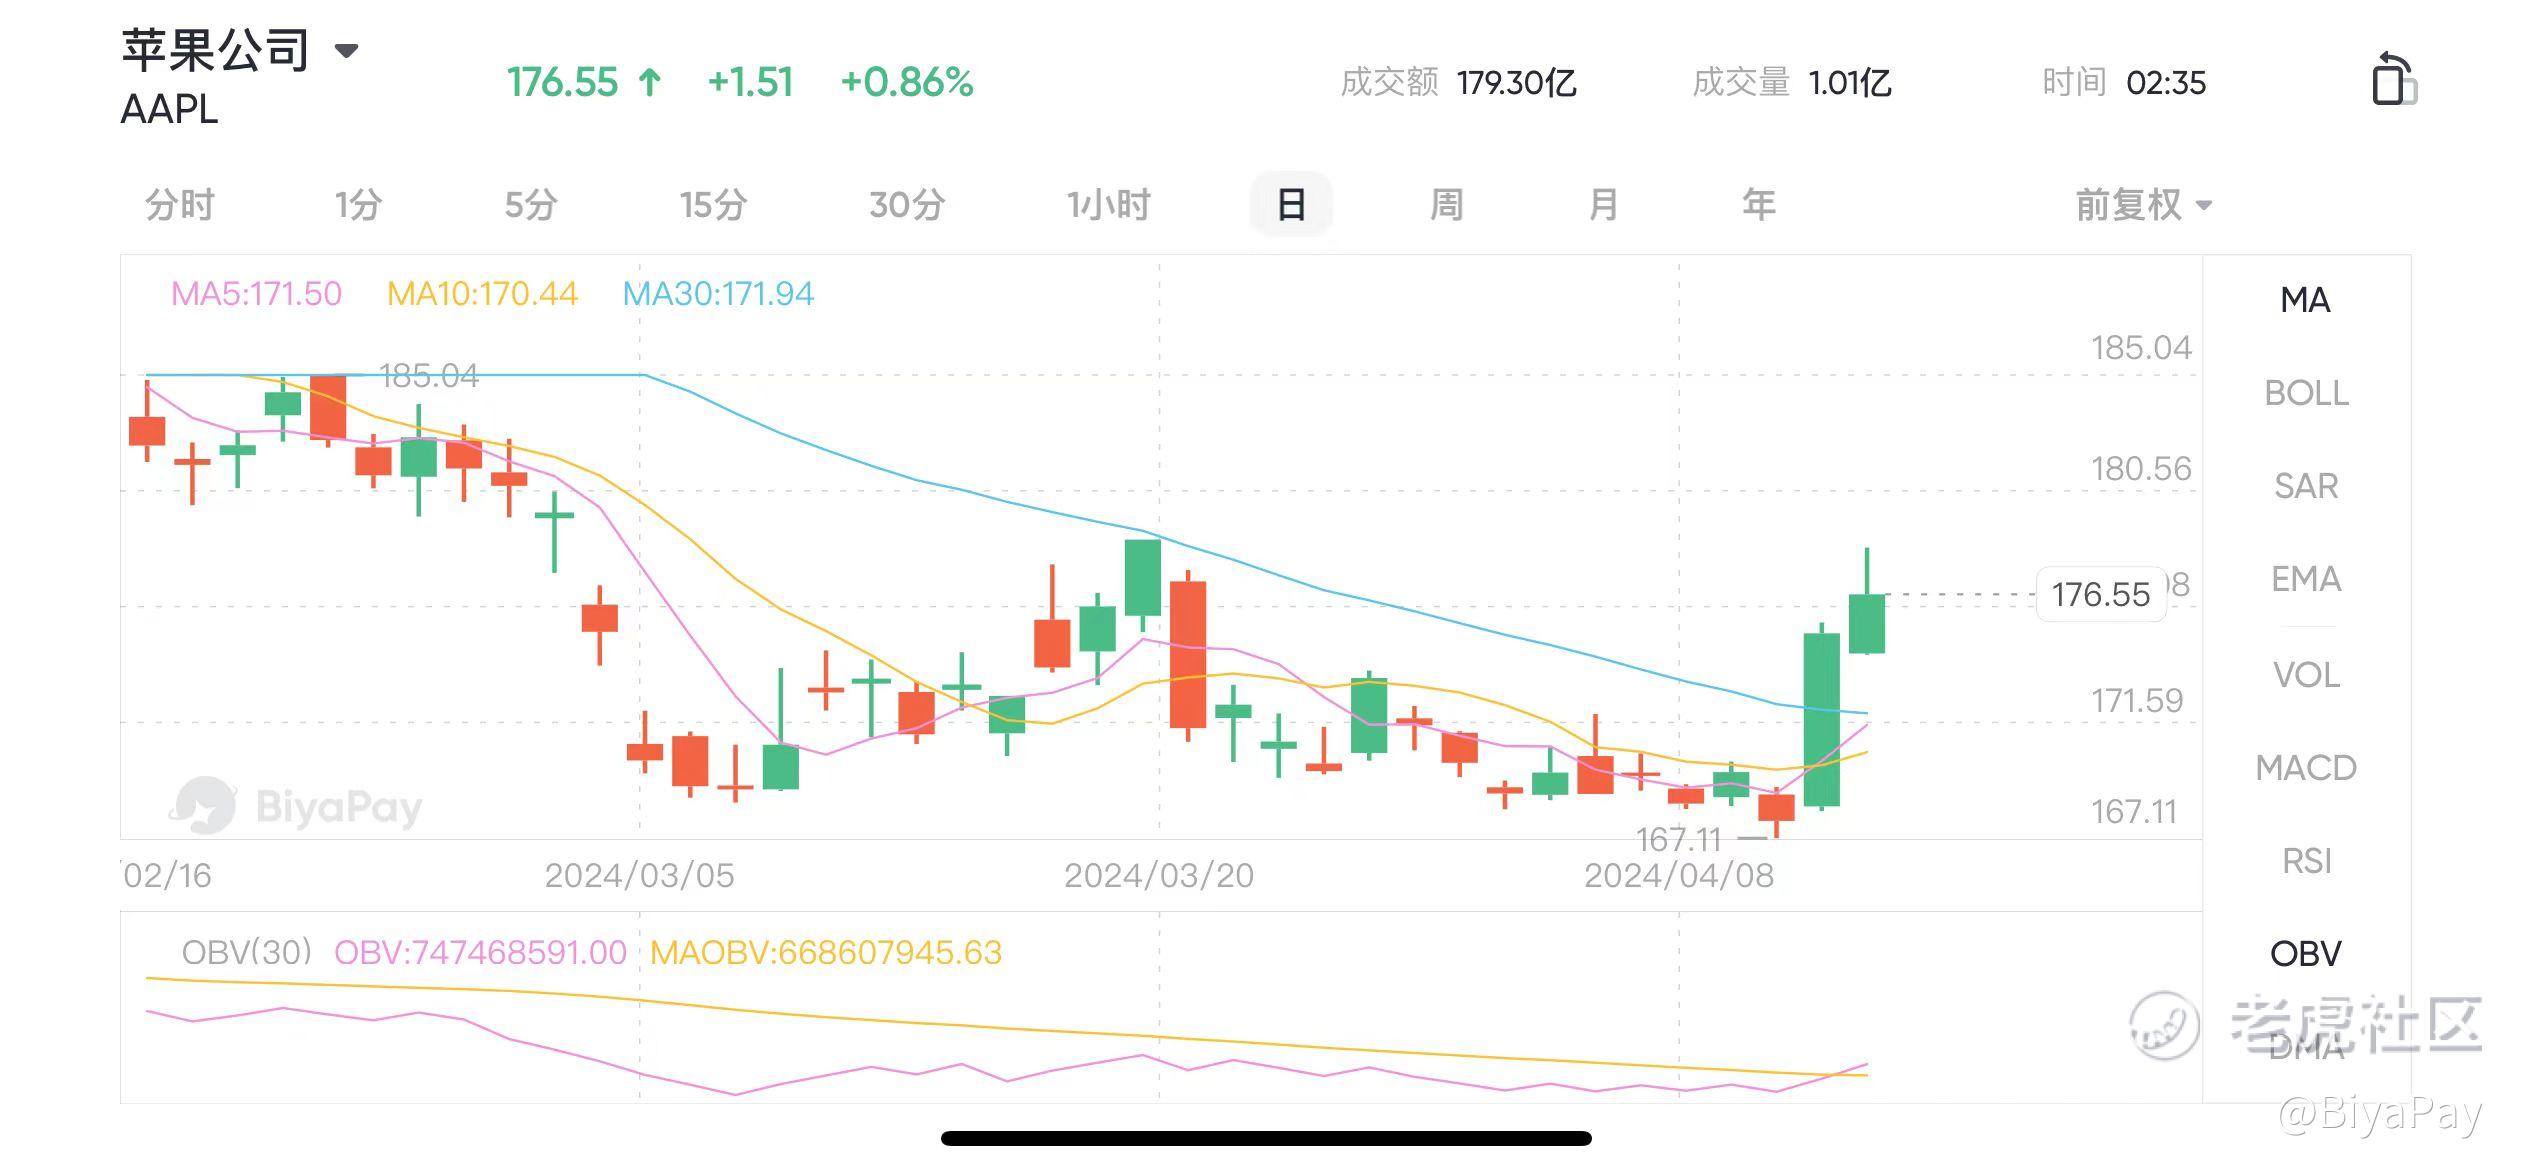This screenshot has width=2532, height=1170.
Task: Enable the MA indicator
Action: 2306,300
